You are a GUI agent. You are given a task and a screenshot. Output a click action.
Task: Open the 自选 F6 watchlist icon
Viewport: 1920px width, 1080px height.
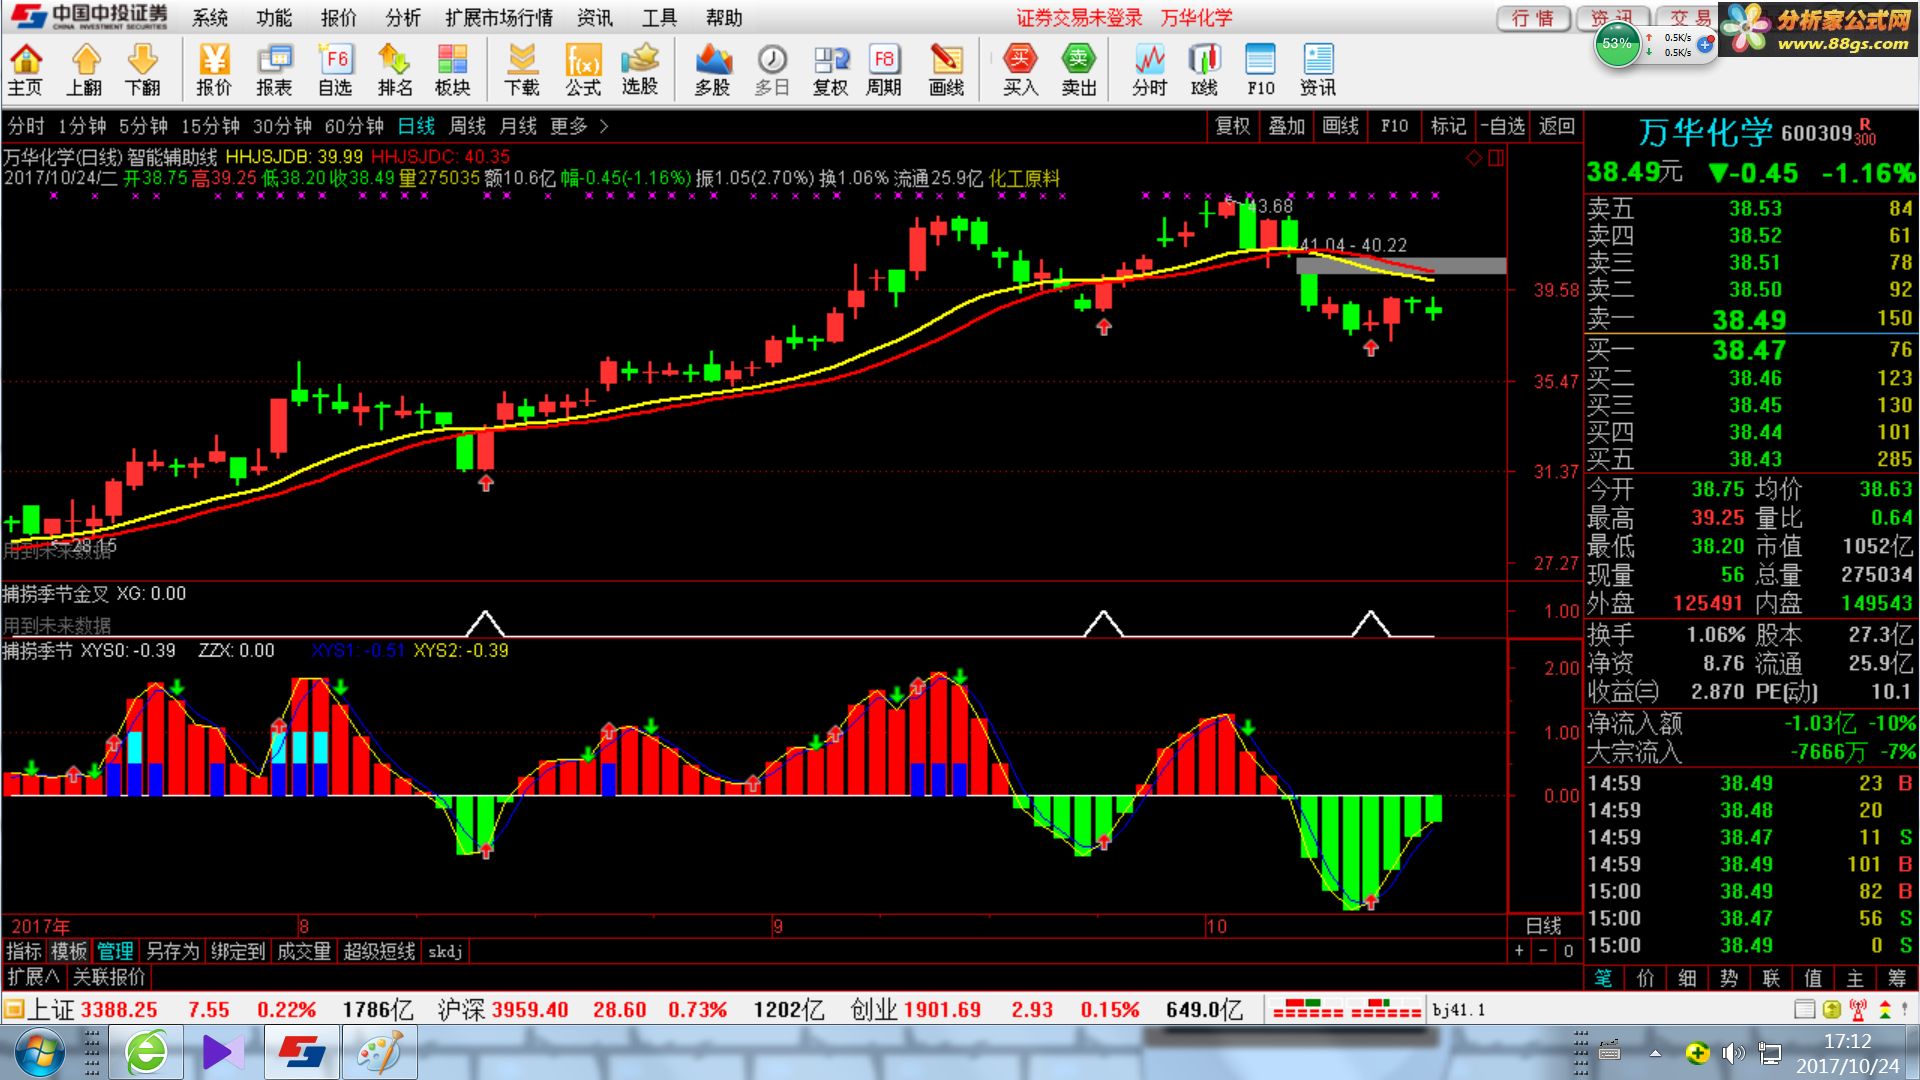click(335, 70)
